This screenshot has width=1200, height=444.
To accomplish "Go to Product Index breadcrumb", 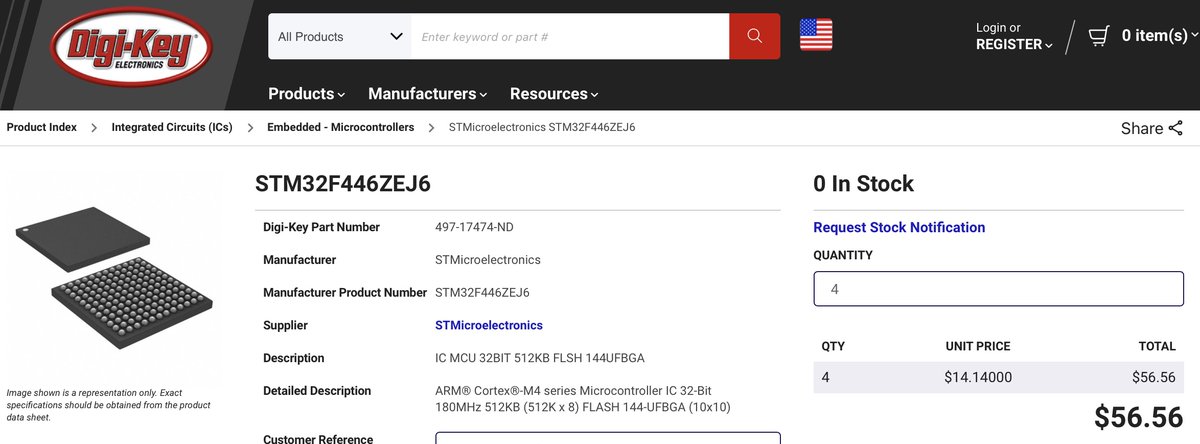I will pos(42,127).
